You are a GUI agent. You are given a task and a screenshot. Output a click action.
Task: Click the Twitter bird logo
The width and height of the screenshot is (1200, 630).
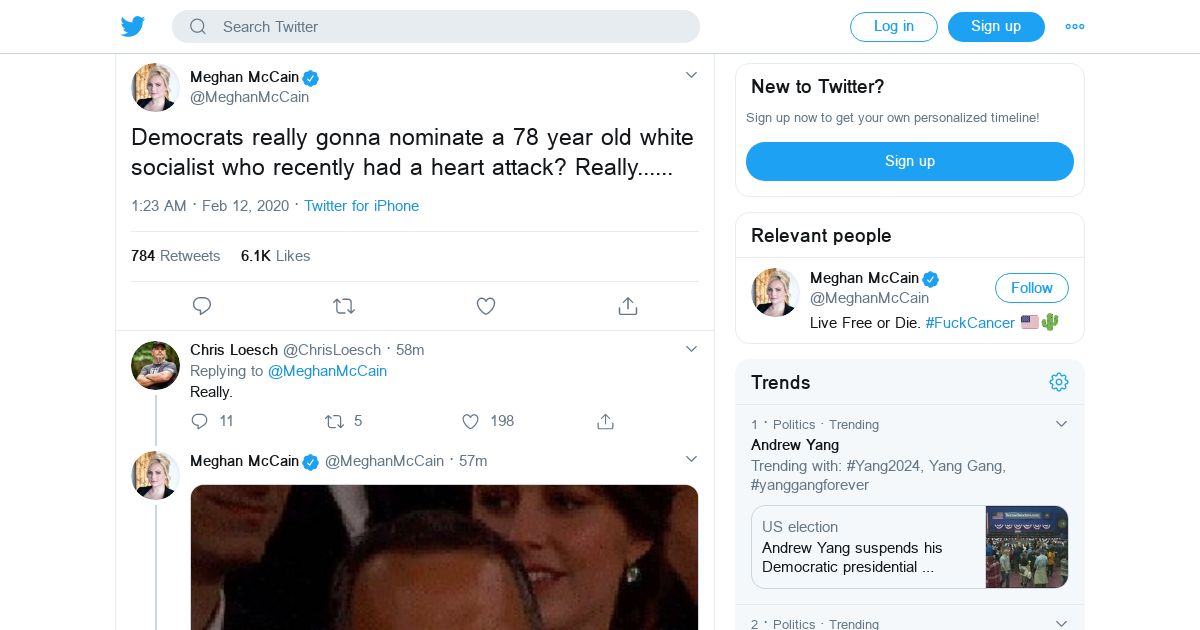(x=133, y=27)
